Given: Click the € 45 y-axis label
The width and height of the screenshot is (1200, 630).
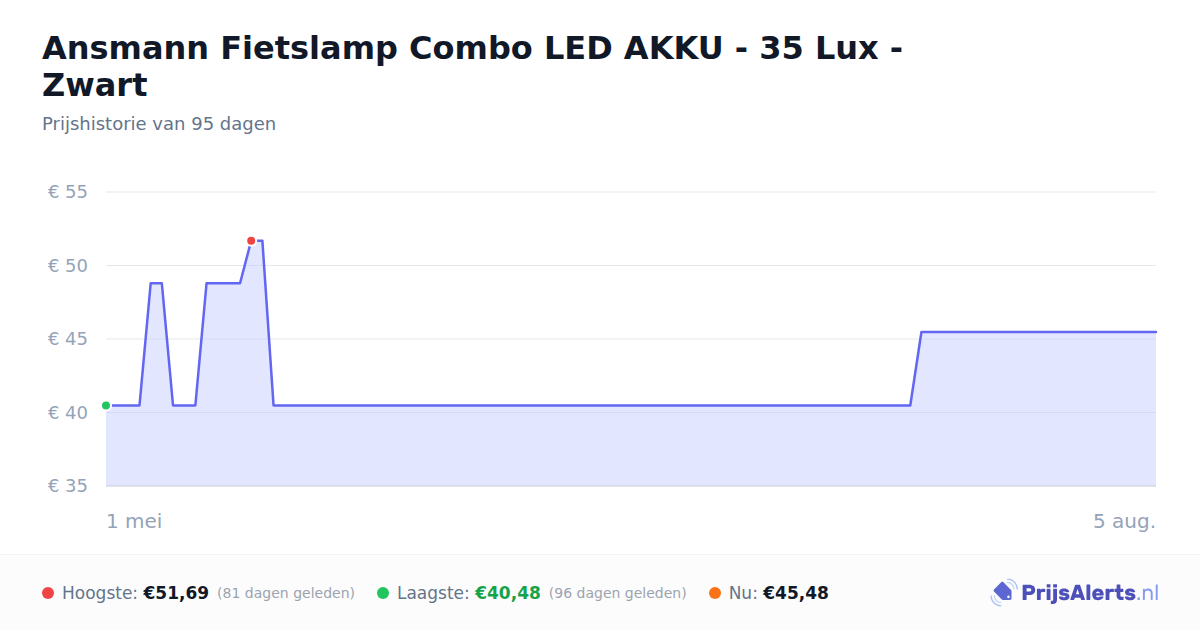Looking at the screenshot, I should [x=68, y=339].
